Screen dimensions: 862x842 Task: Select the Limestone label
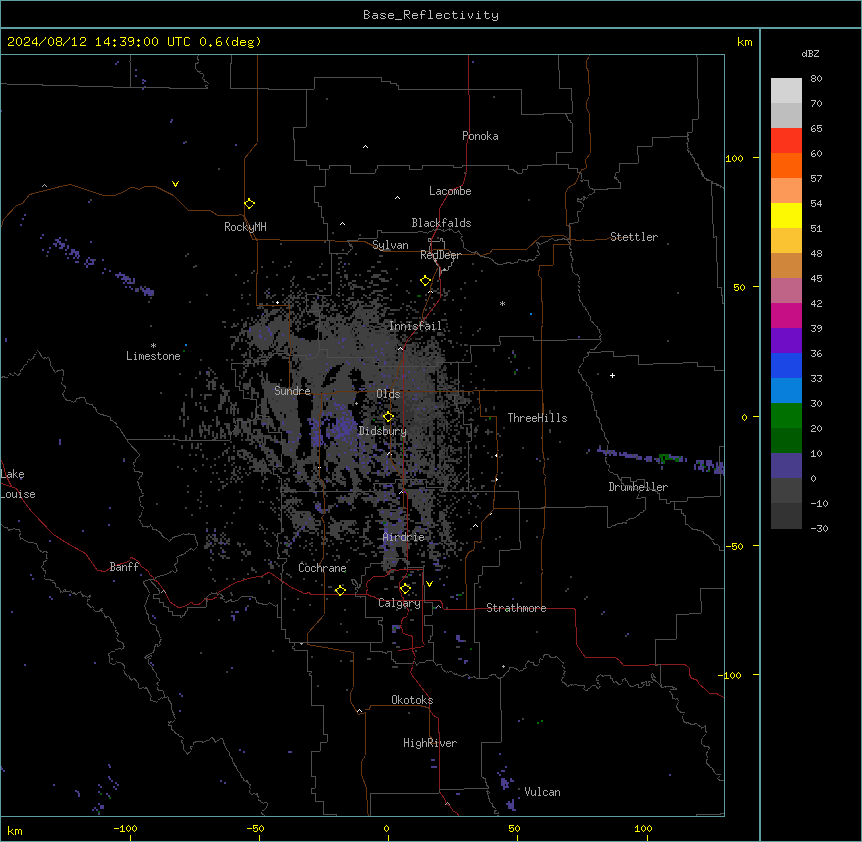point(153,356)
